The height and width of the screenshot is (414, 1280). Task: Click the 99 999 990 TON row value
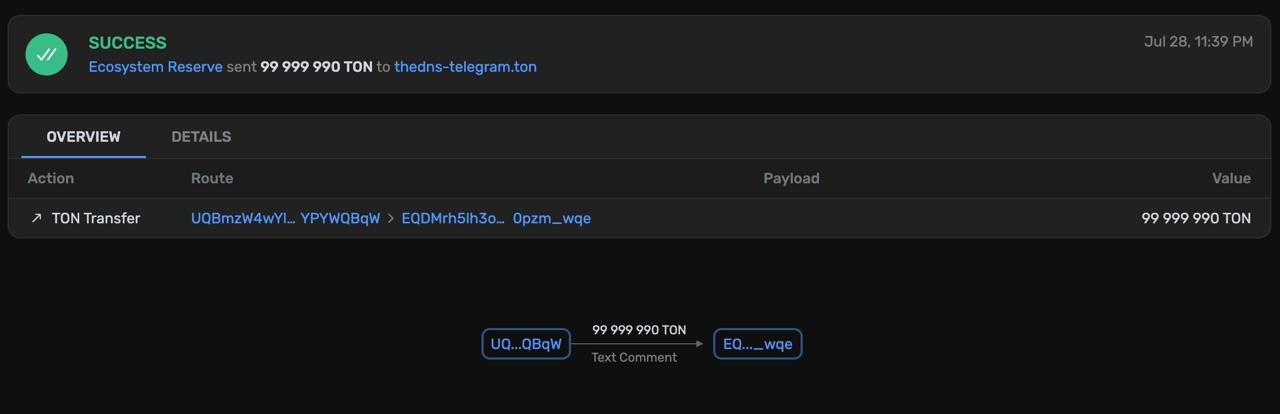point(1196,218)
